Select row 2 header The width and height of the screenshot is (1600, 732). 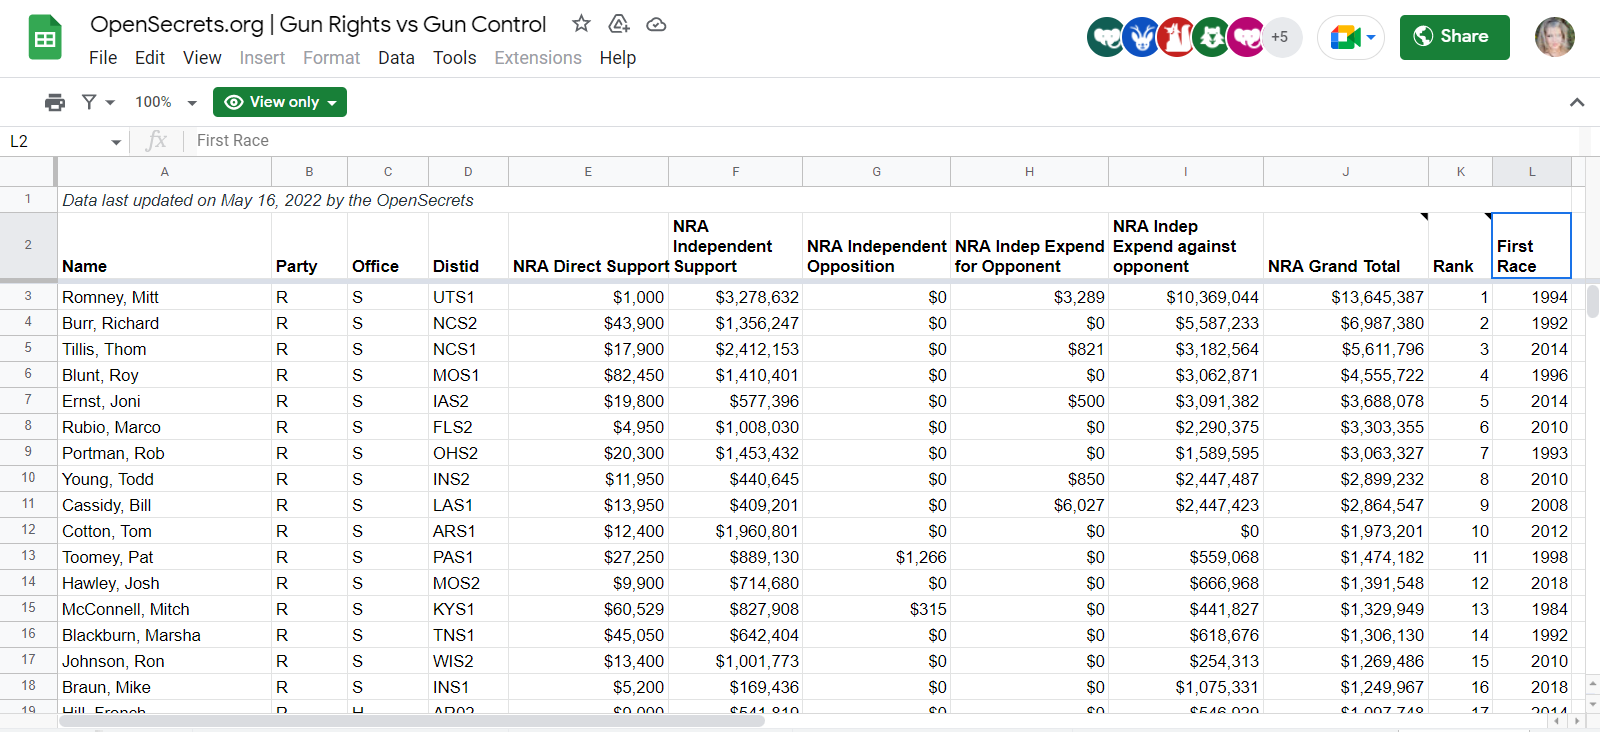[28, 245]
